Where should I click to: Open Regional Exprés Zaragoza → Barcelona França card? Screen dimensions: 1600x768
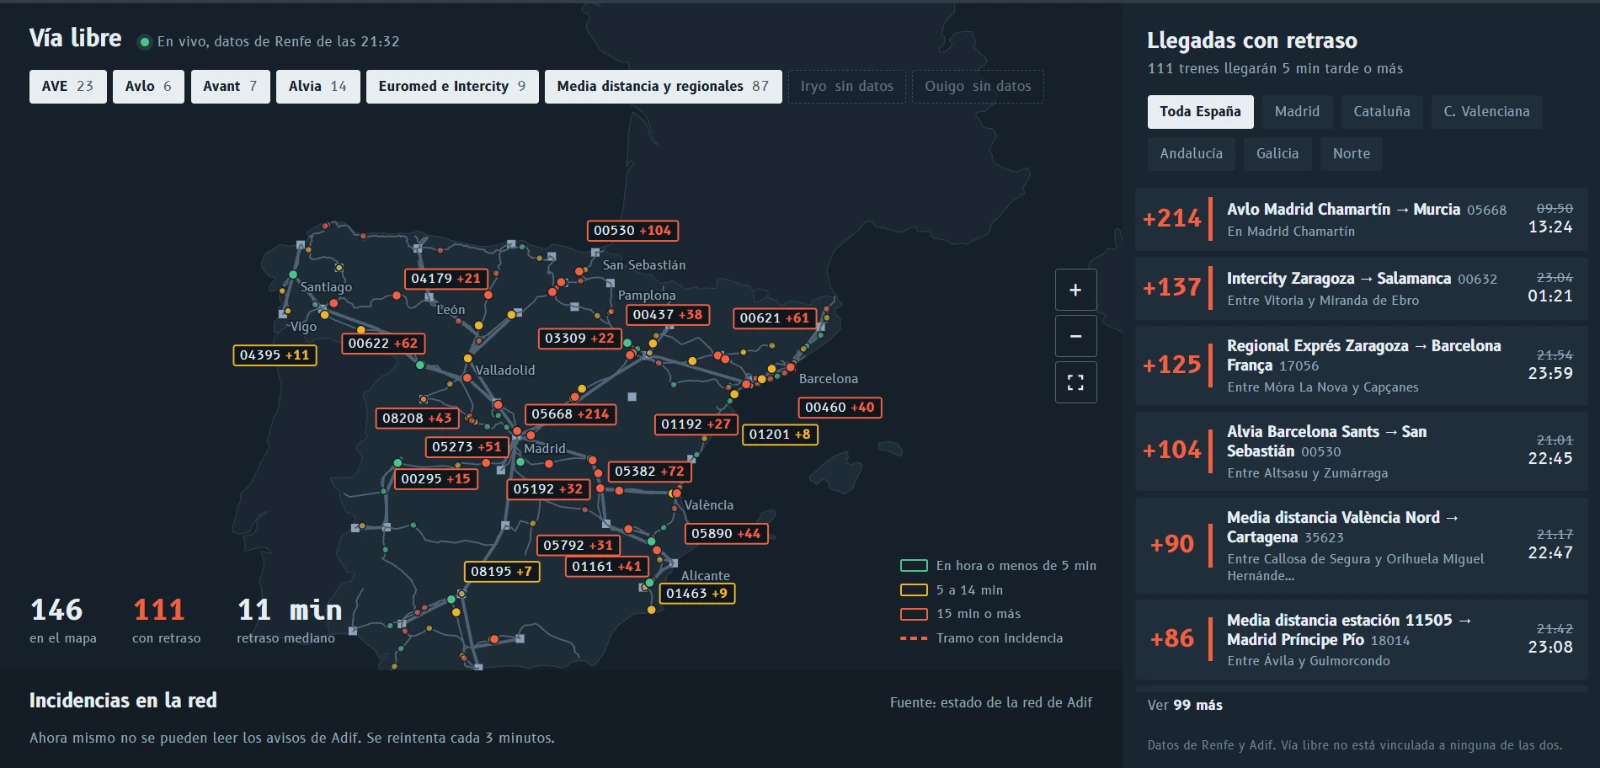coord(1361,365)
